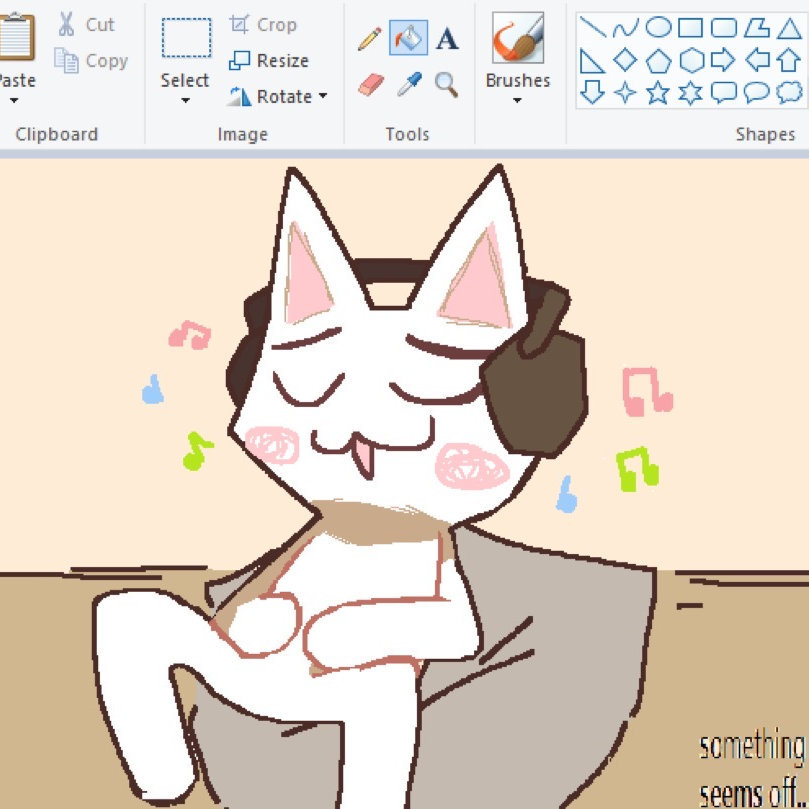Click the Crop button
This screenshot has width=809, height=809.
(x=263, y=25)
